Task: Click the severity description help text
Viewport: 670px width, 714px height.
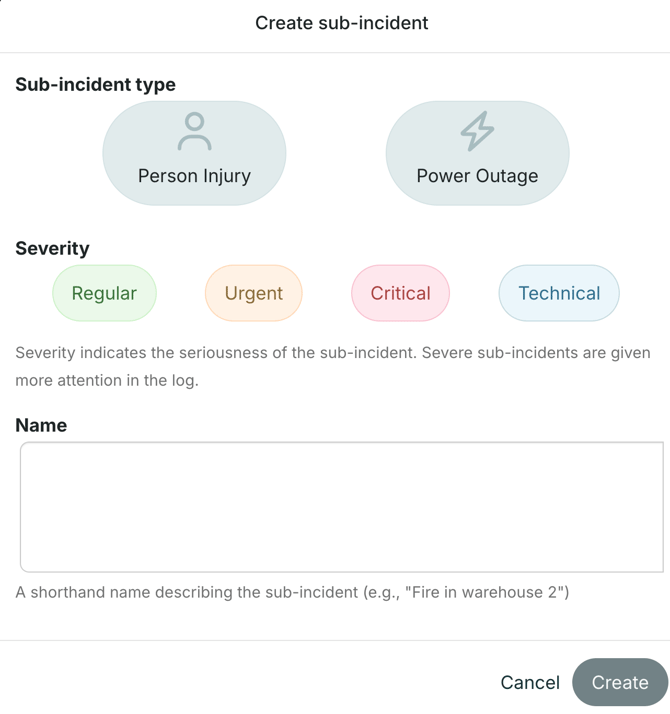Action: 332,366
